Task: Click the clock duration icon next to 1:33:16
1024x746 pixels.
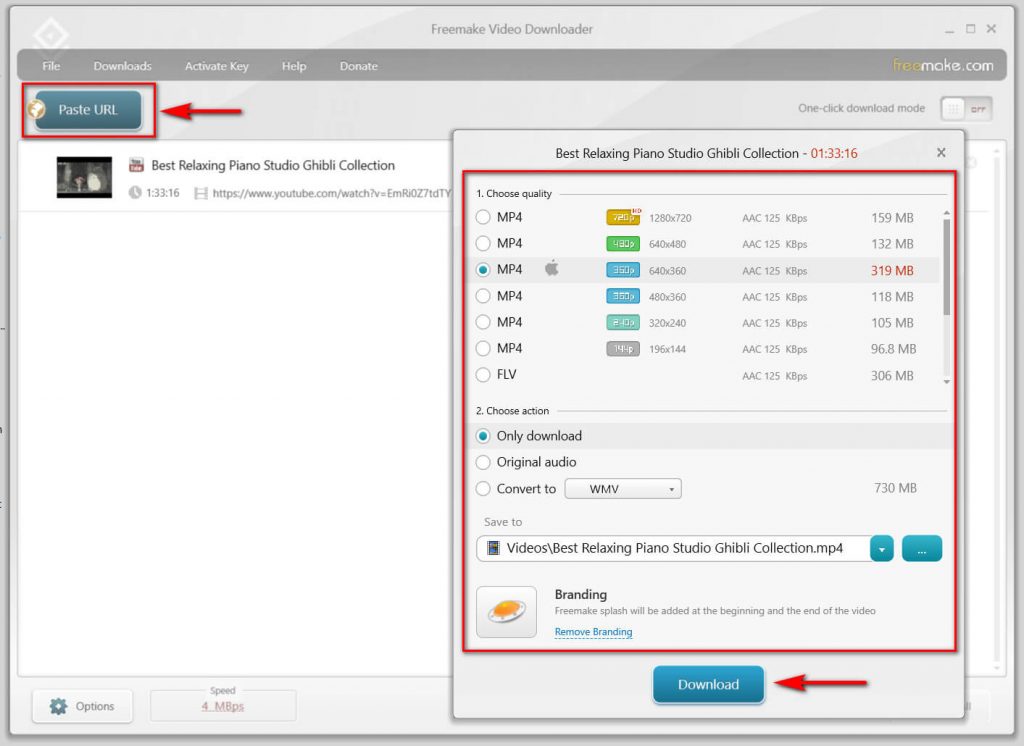Action: 135,193
